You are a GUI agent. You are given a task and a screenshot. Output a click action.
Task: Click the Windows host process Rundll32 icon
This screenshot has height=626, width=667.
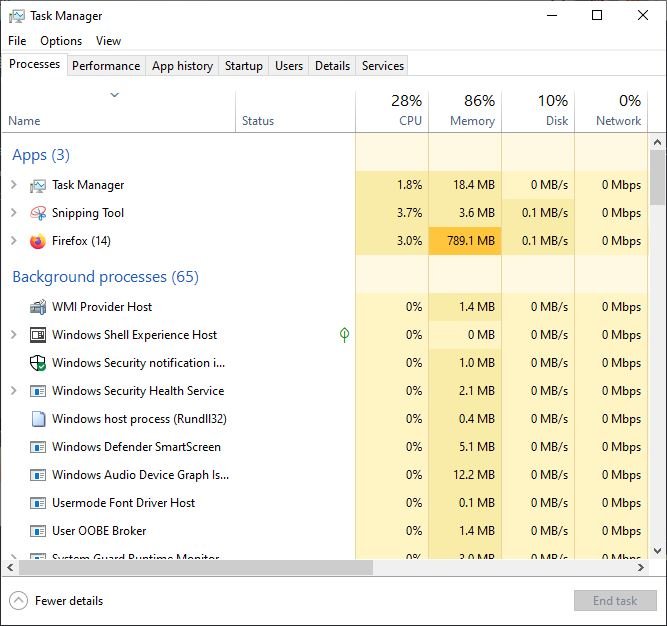pyautogui.click(x=38, y=419)
